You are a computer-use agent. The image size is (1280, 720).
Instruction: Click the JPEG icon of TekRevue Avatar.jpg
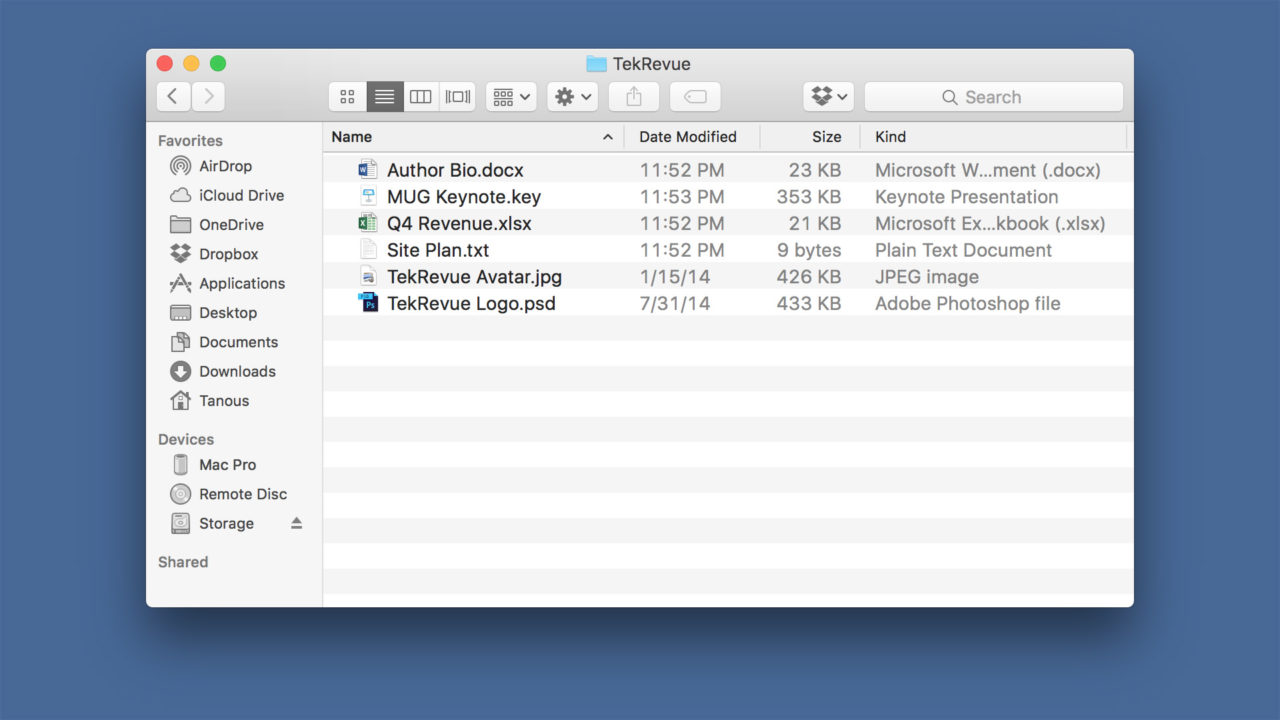click(368, 277)
